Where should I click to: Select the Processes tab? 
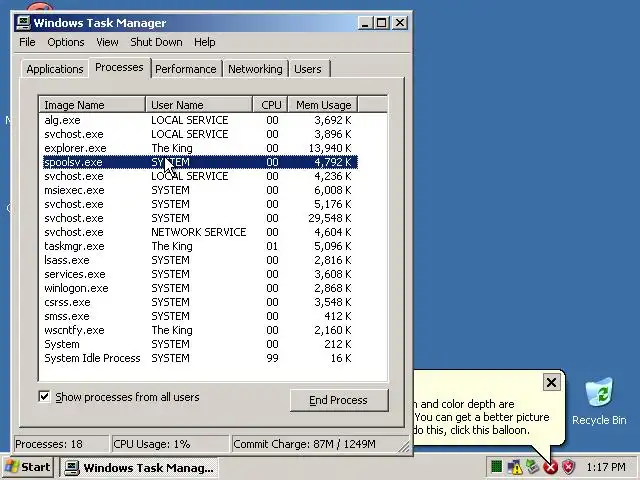click(119, 67)
